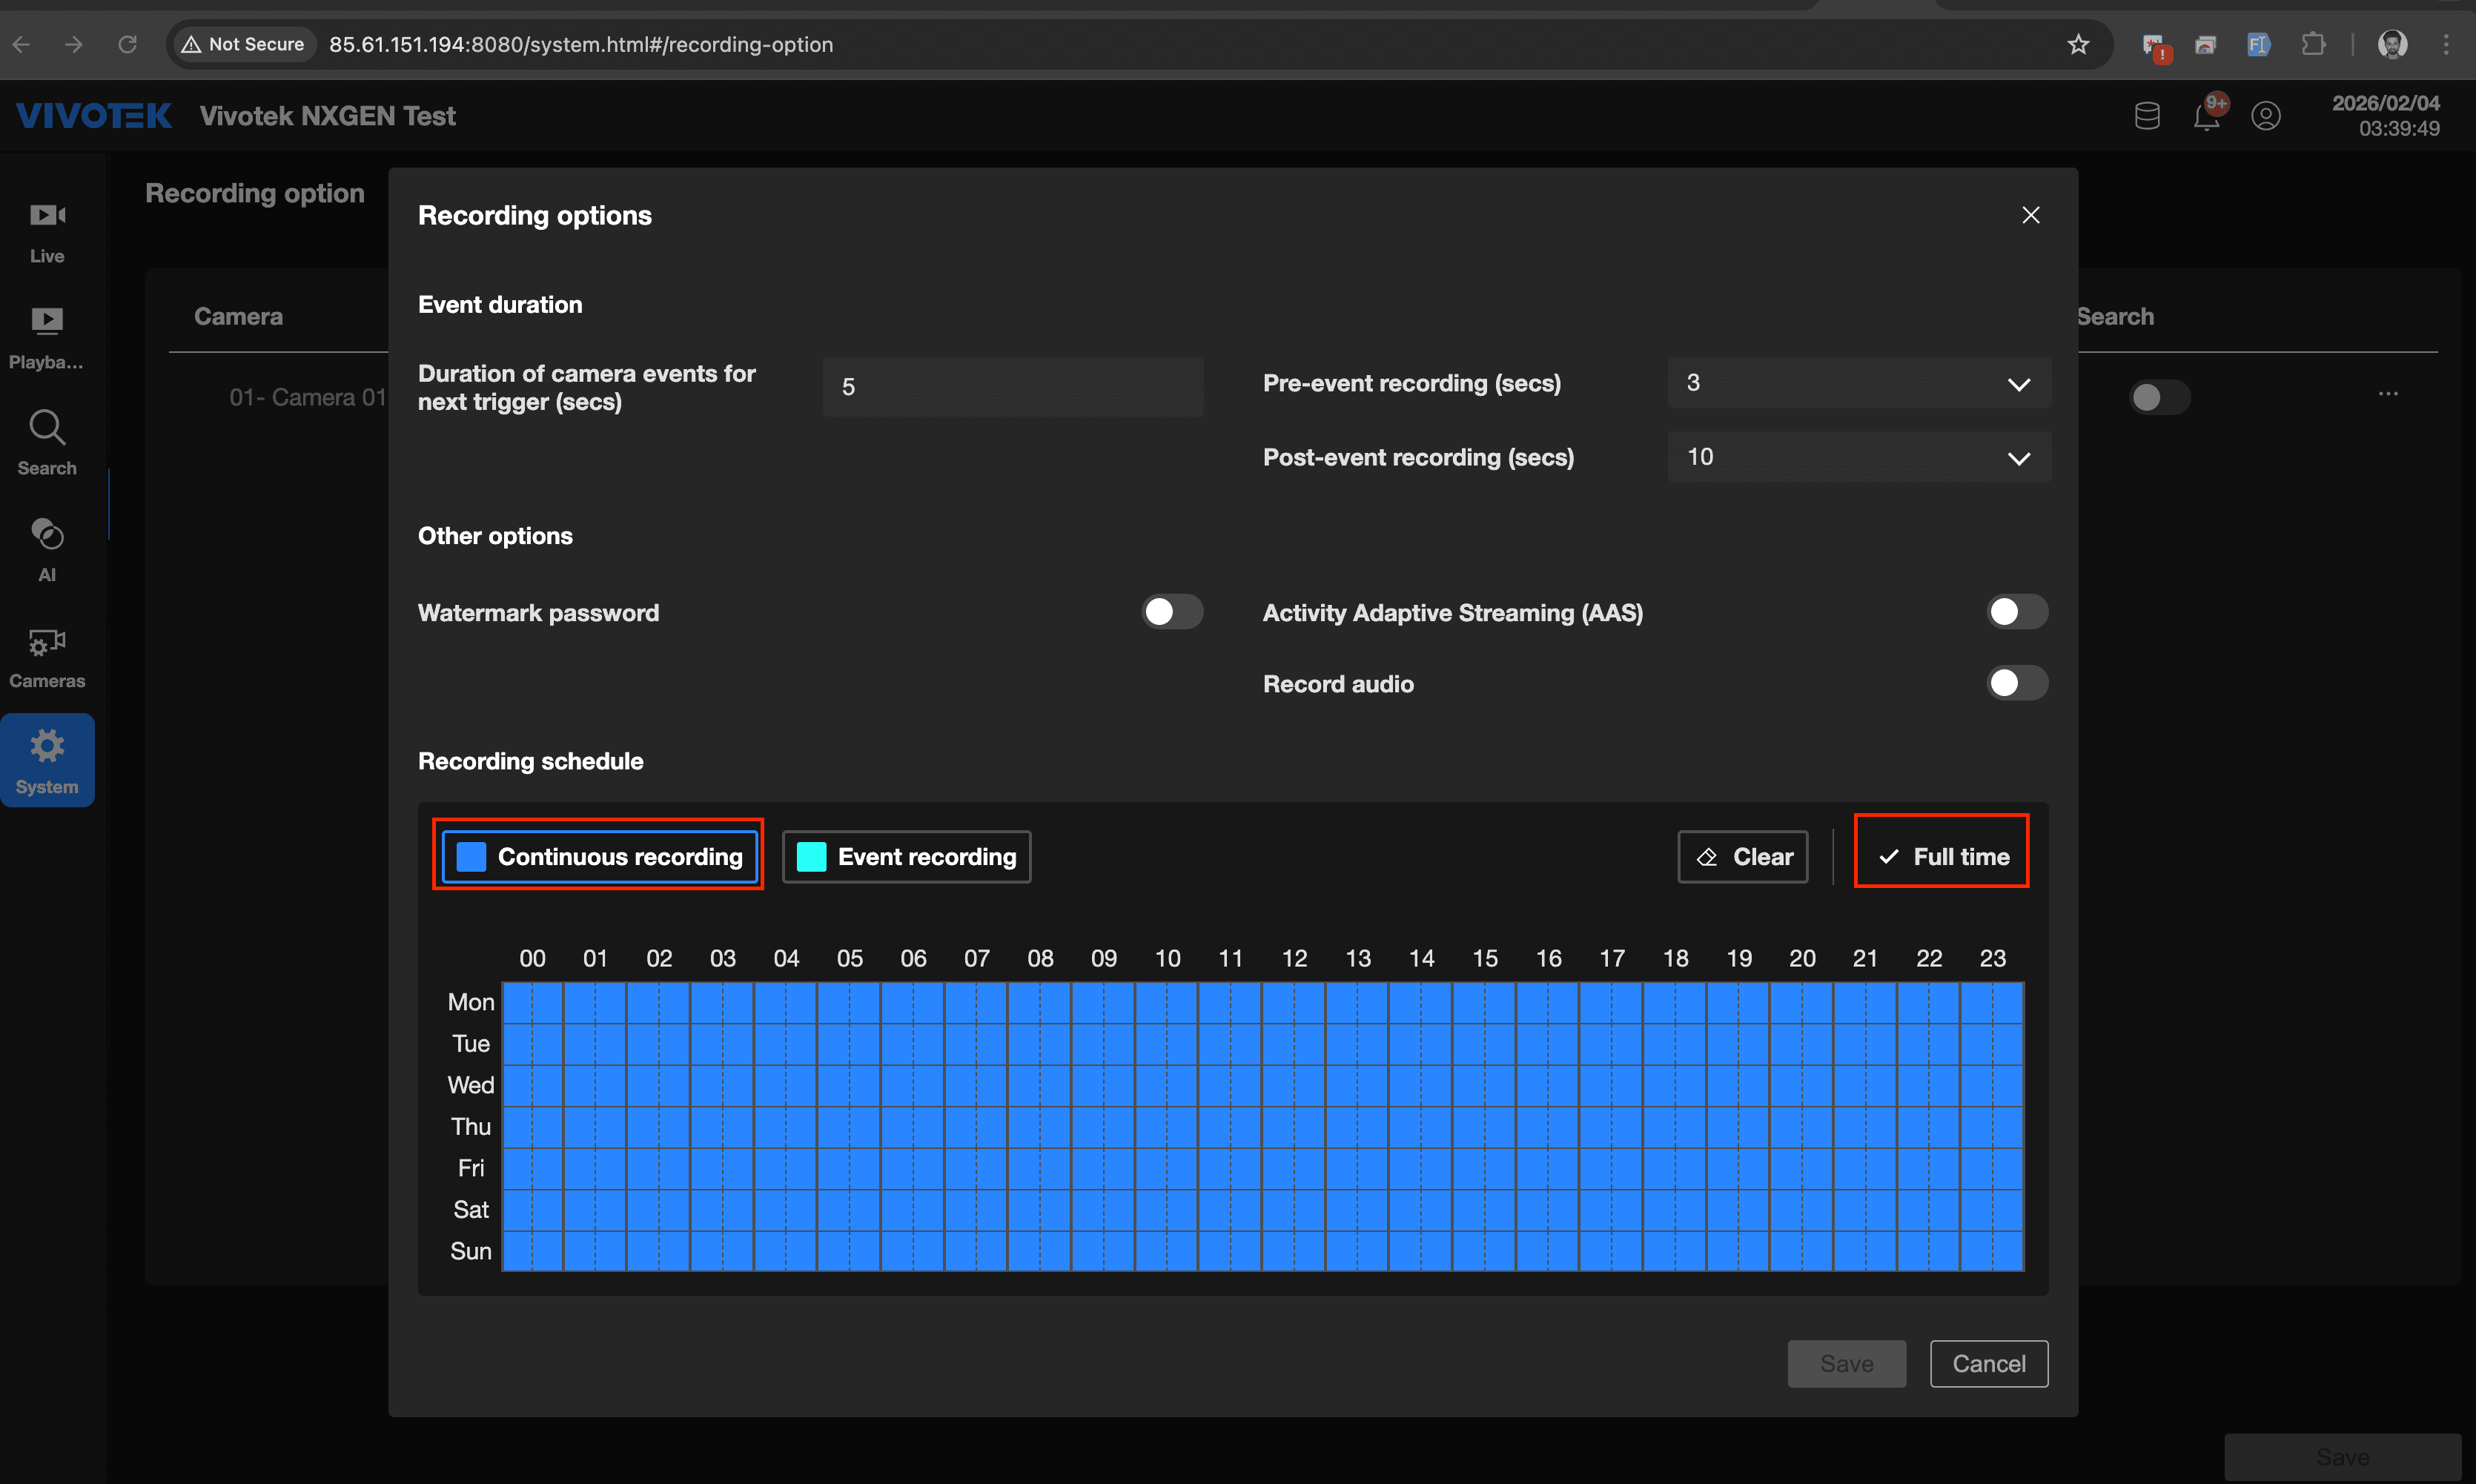
Task: Open the Live view sidebar icon
Action: [x=47, y=231]
